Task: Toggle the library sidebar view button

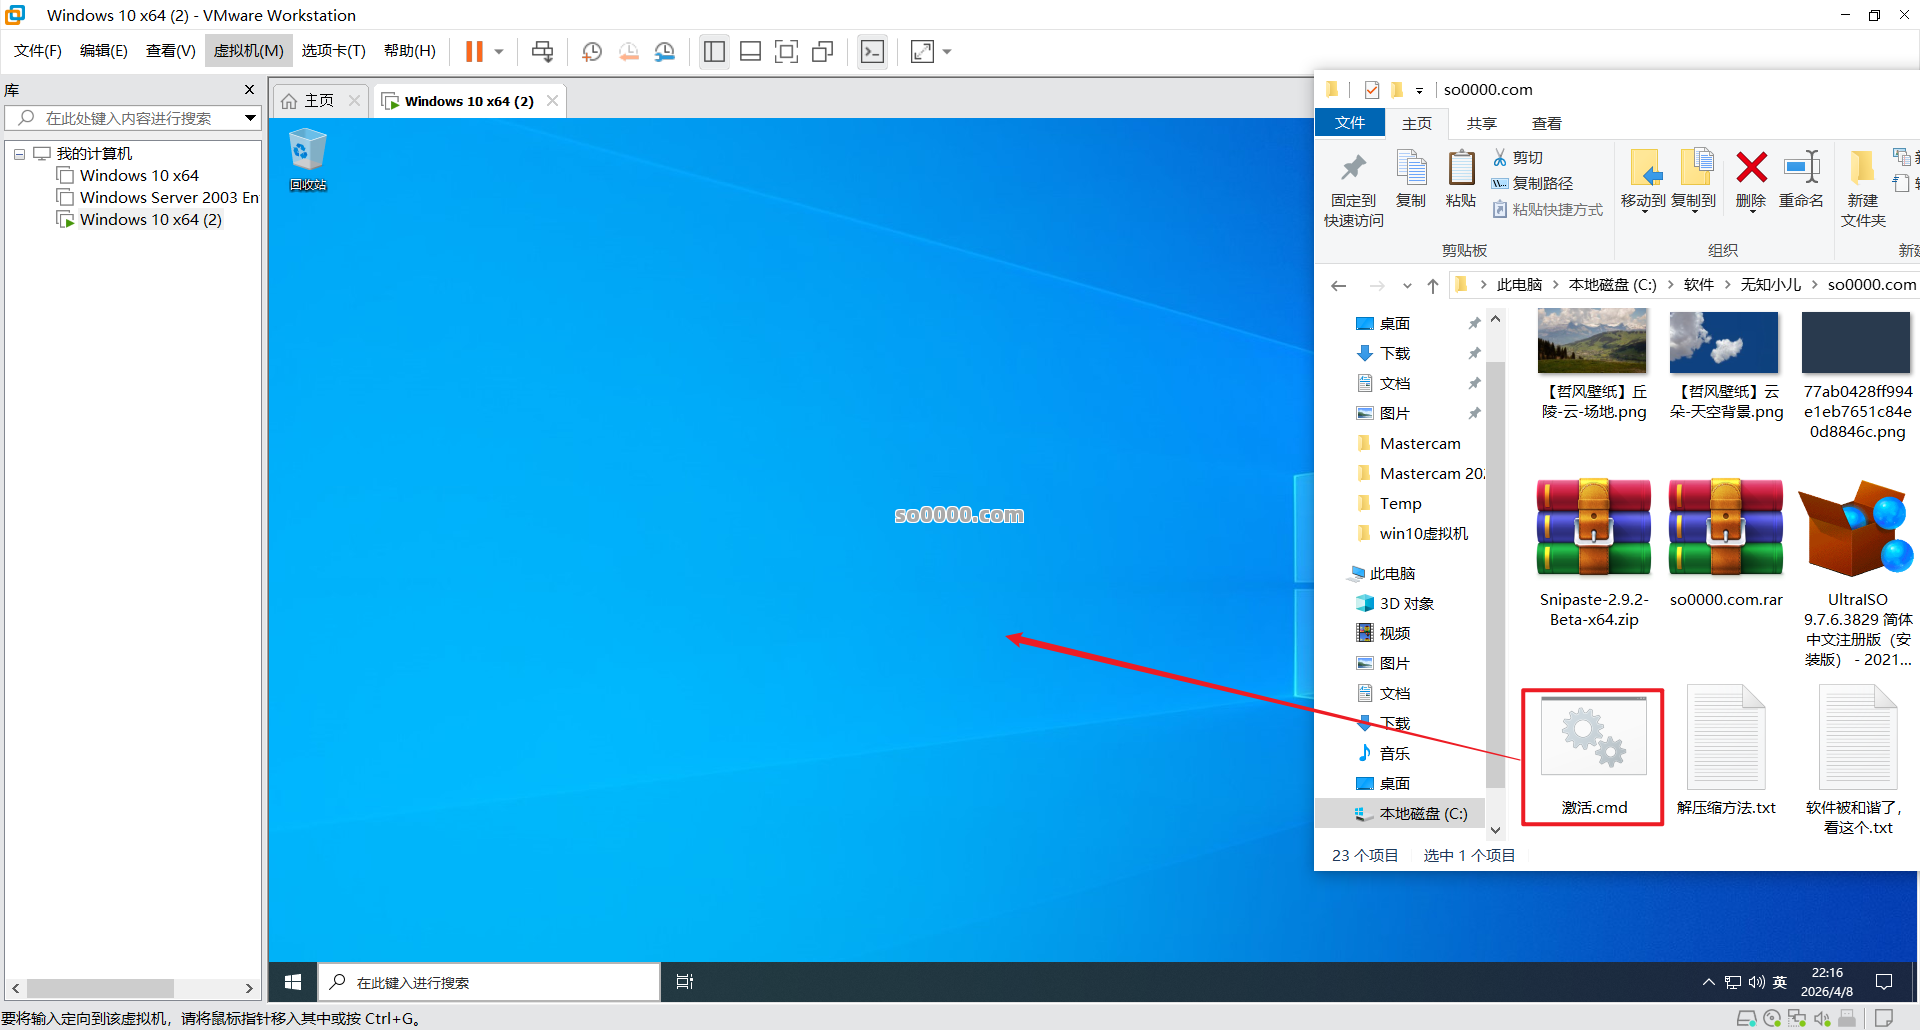Action: point(714,52)
